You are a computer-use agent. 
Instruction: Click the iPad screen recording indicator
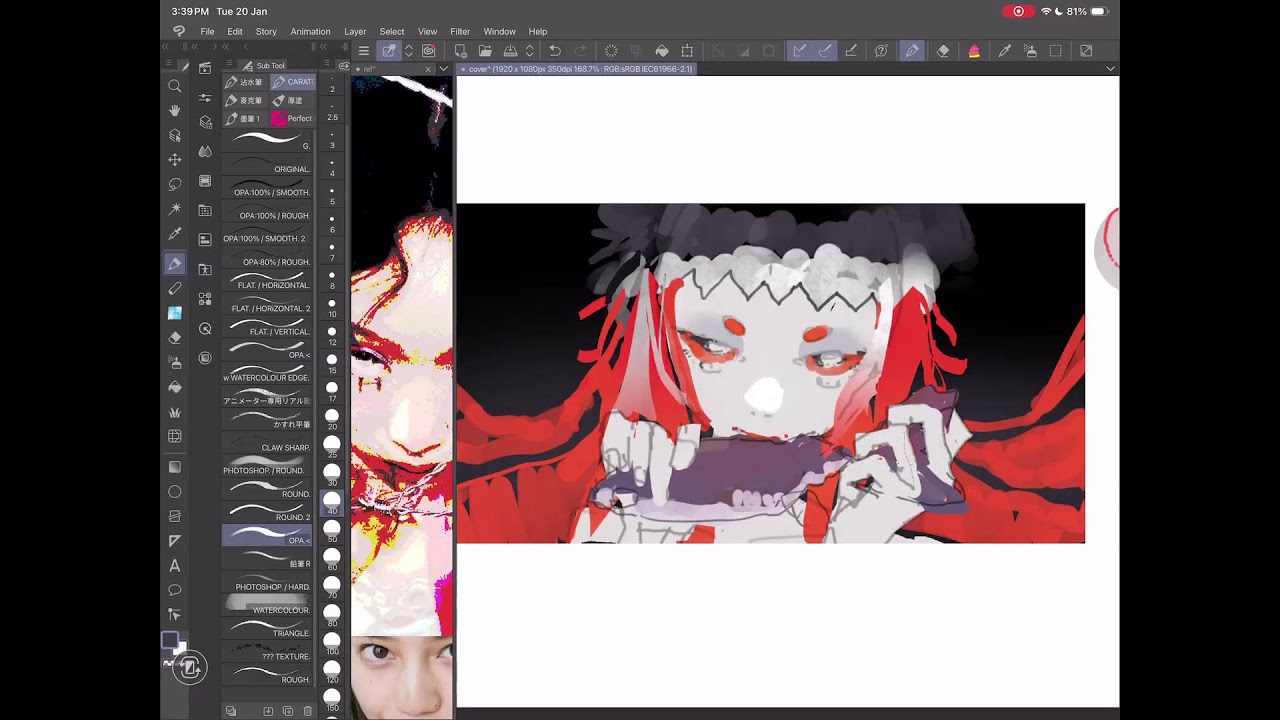1018,12
